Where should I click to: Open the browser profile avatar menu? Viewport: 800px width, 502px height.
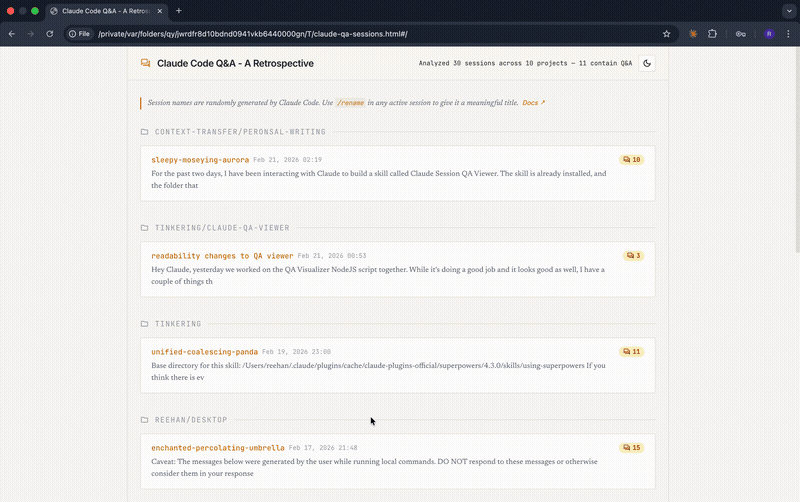click(x=768, y=33)
